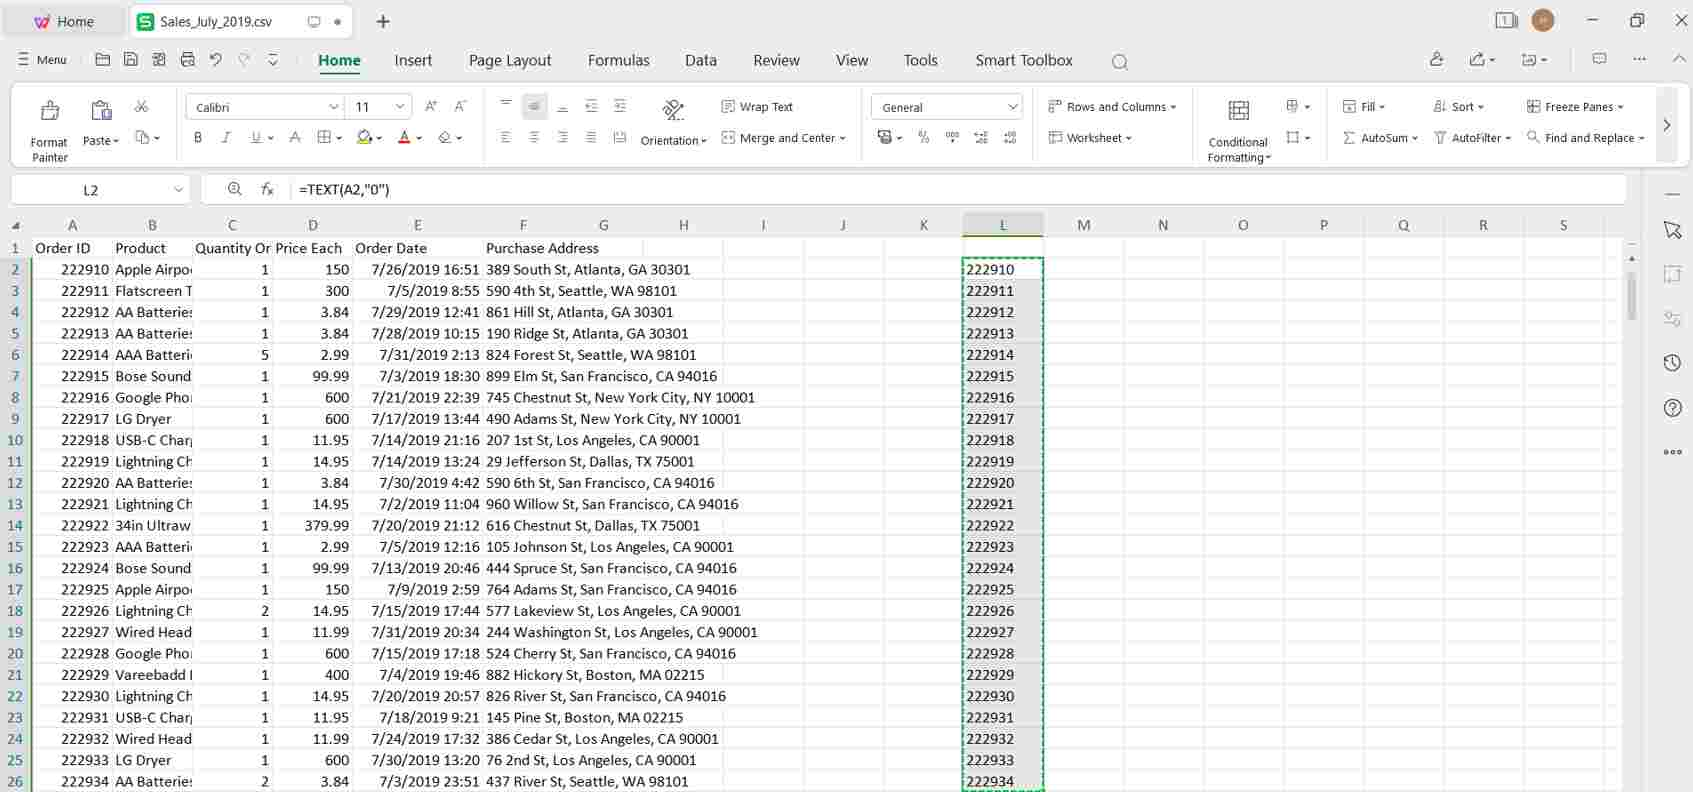This screenshot has height=792, width=1693.
Task: Left-align cell contents
Action: 506,137
